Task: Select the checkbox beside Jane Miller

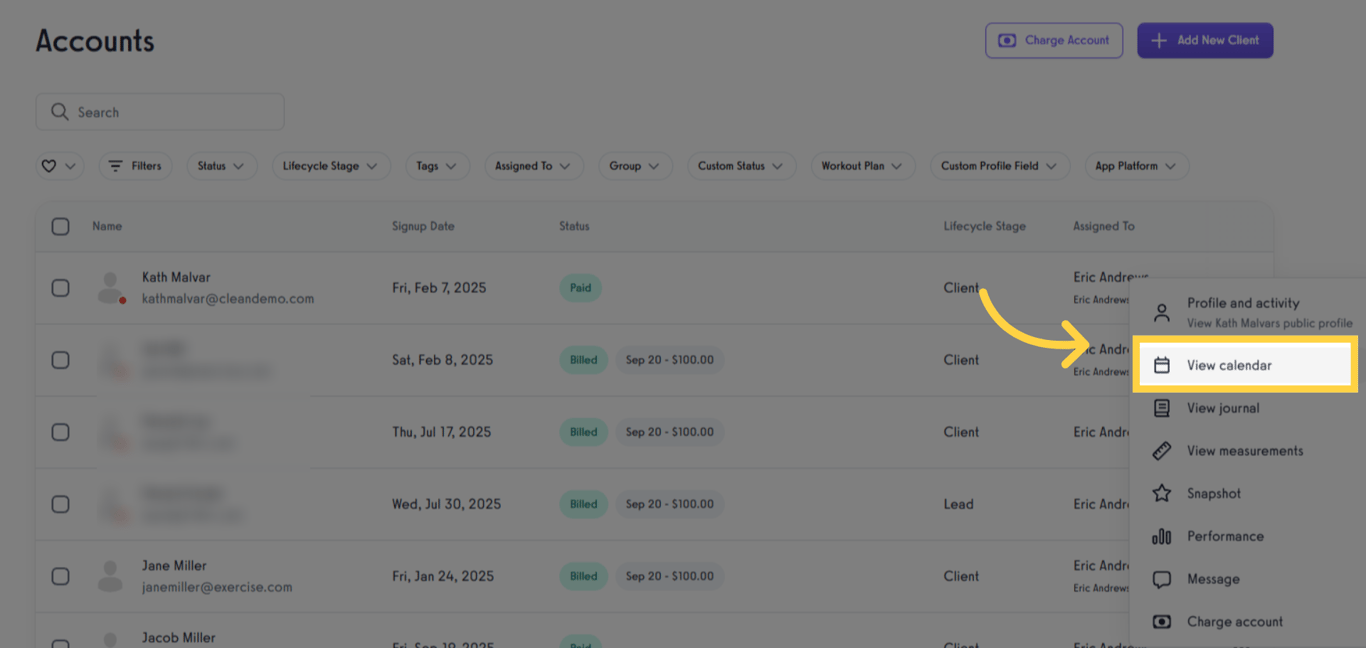Action: click(x=60, y=576)
